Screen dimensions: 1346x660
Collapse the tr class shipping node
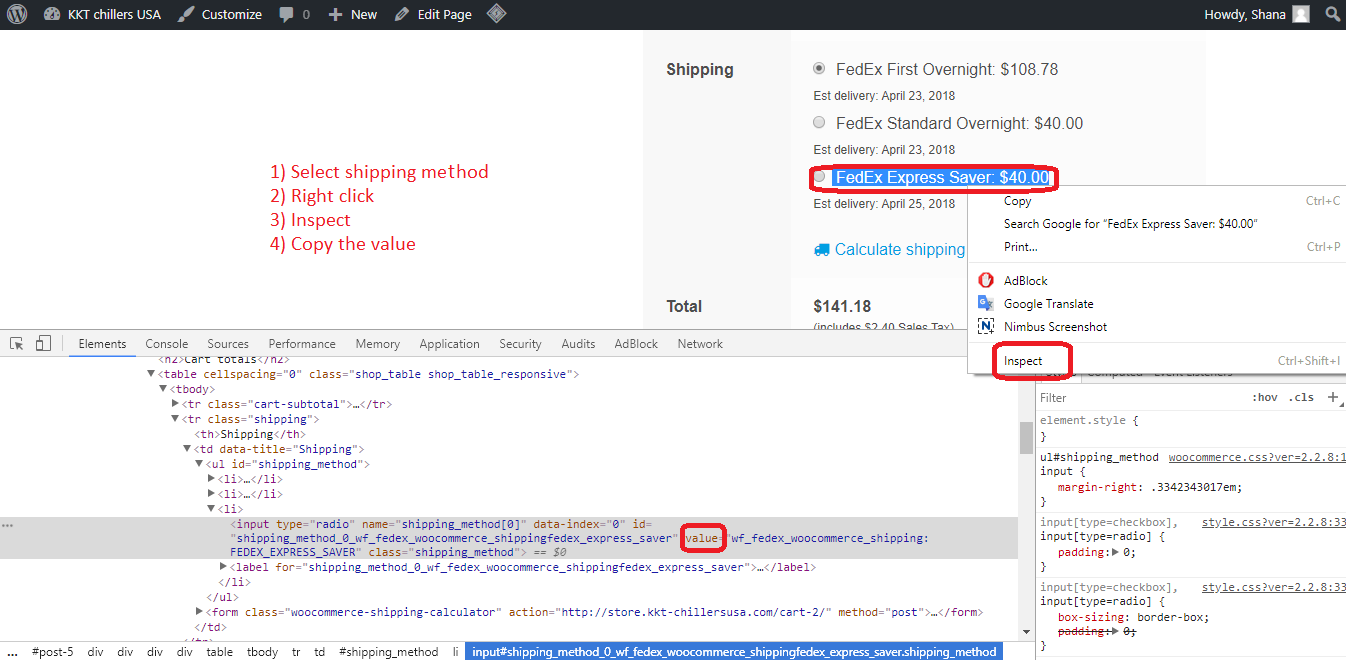click(176, 419)
